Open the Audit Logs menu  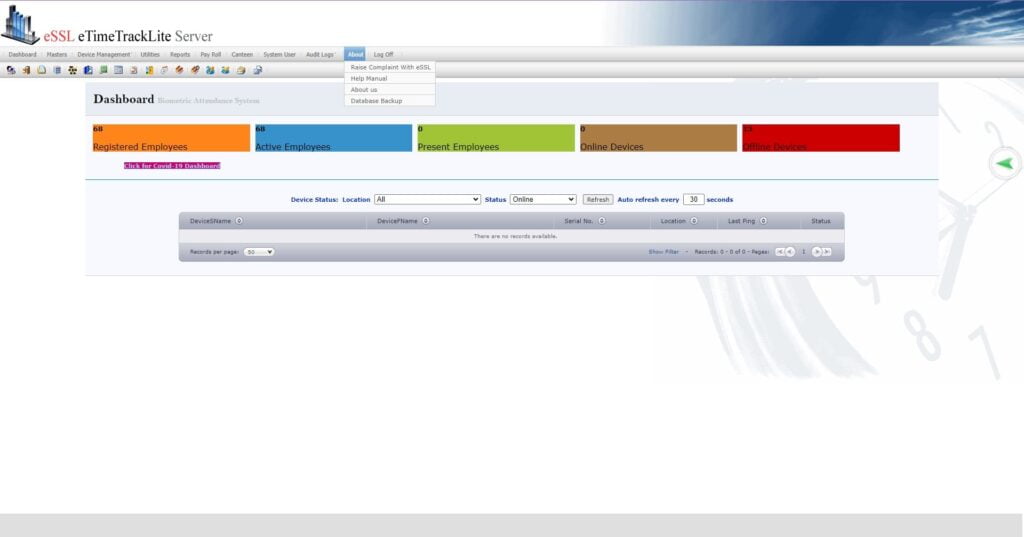click(320, 54)
